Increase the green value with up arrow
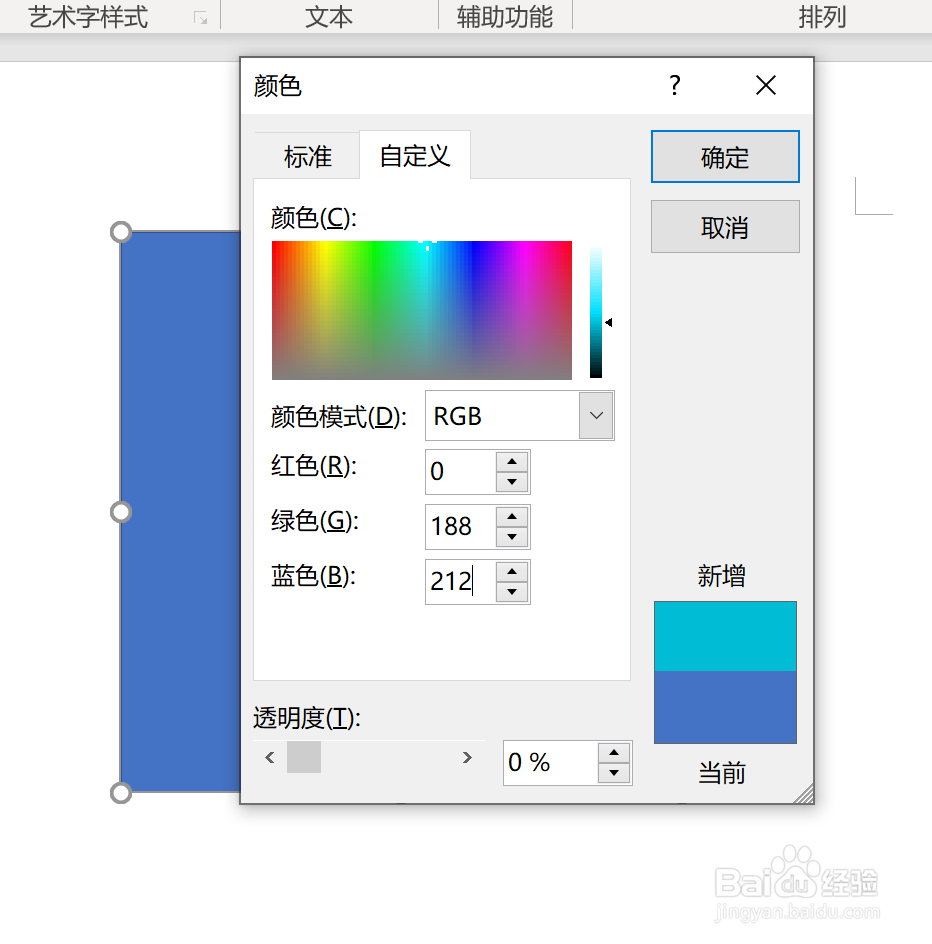The image size is (932, 944). (x=512, y=517)
